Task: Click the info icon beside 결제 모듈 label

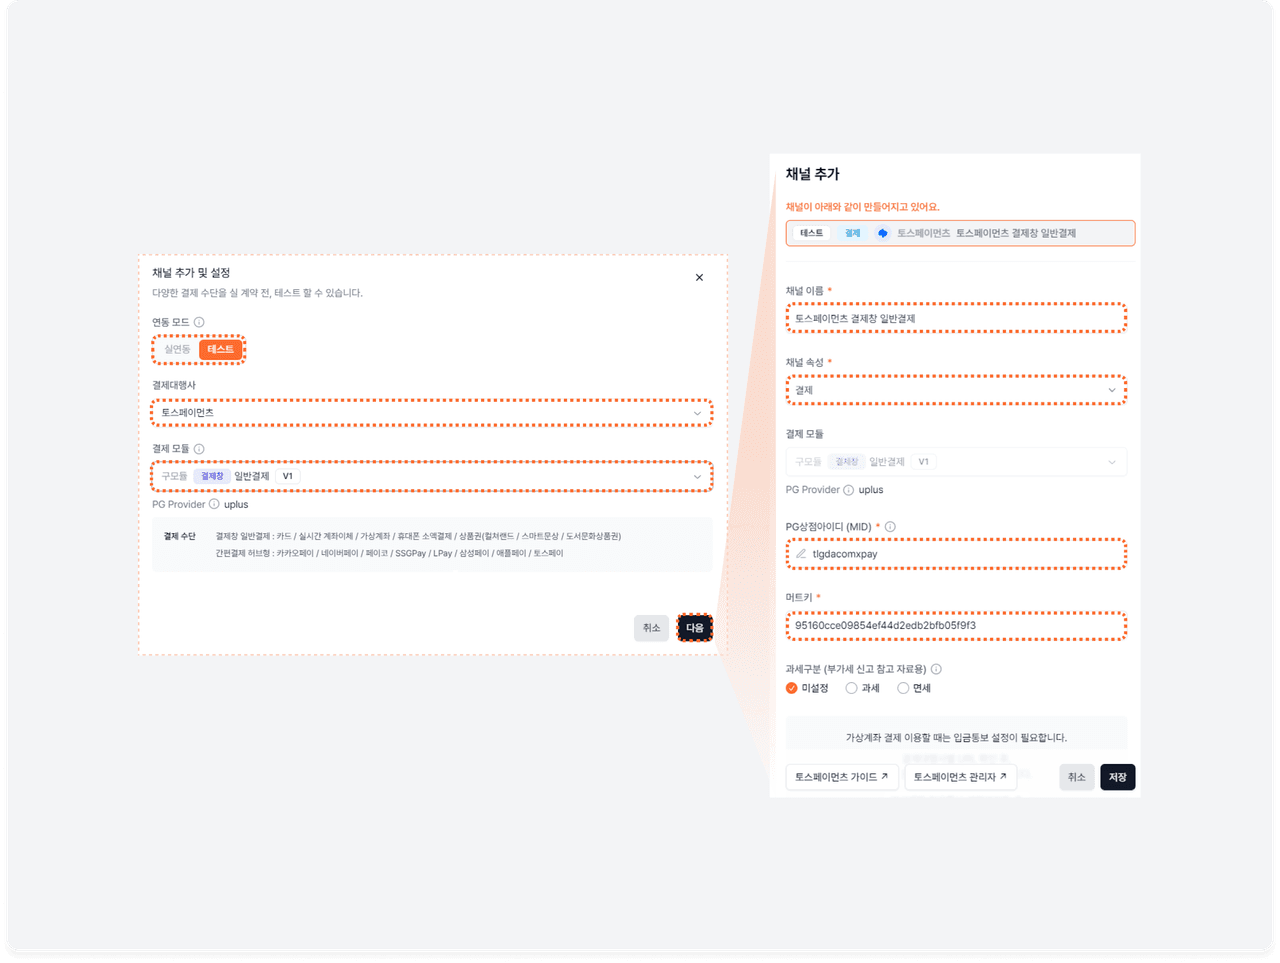Action: click(x=199, y=449)
